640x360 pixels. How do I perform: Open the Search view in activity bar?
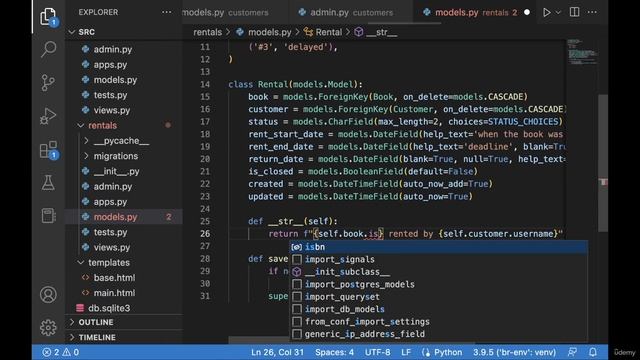point(48,49)
